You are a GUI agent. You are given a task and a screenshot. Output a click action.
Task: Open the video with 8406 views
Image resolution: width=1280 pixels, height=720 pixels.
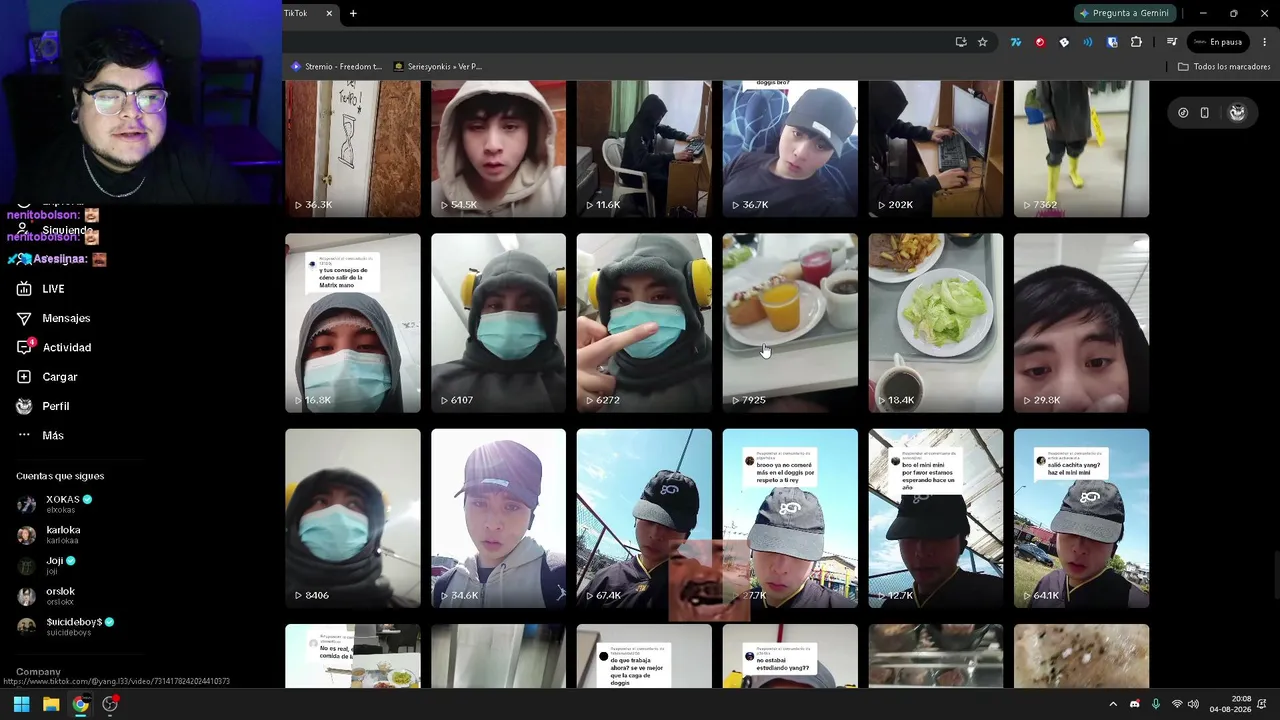click(x=353, y=518)
